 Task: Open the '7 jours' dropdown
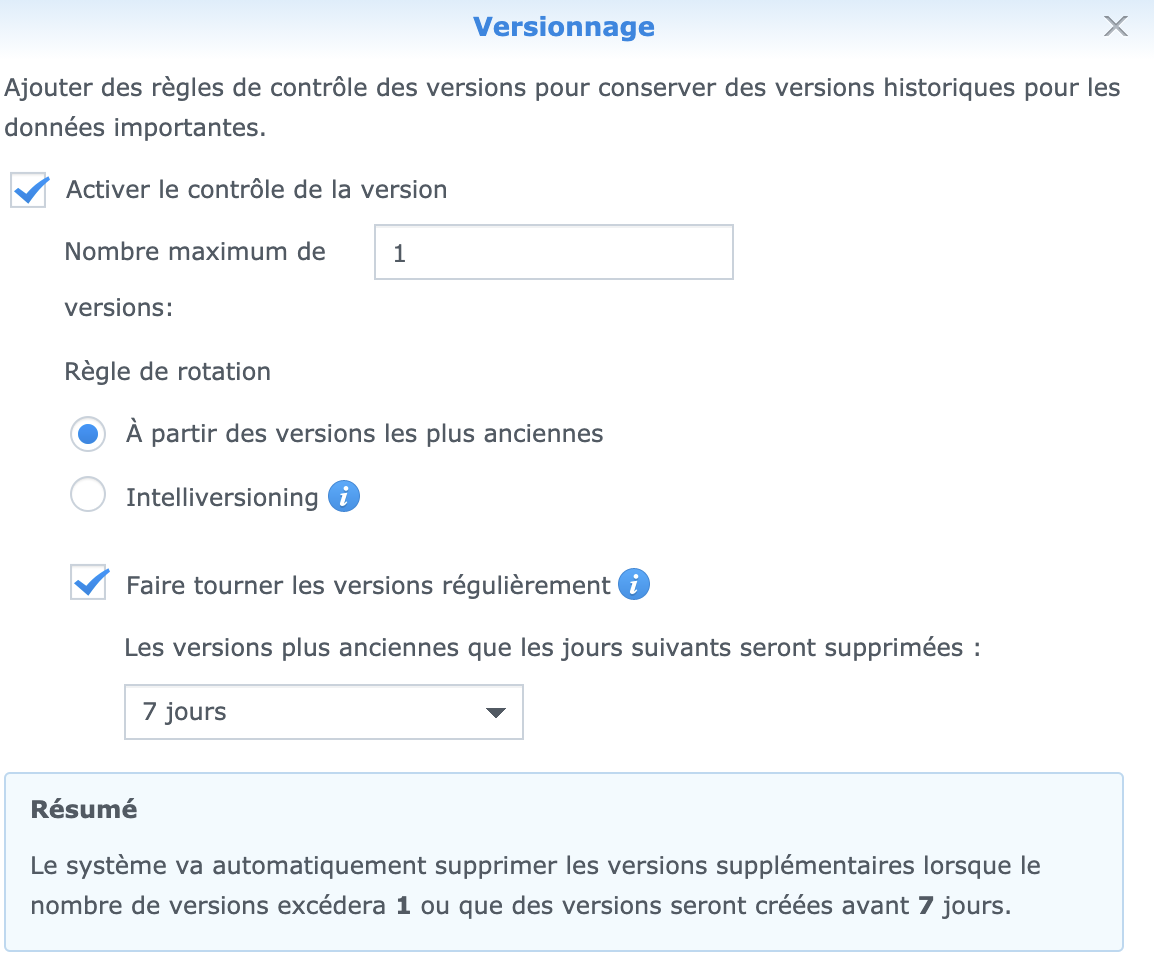(323, 712)
